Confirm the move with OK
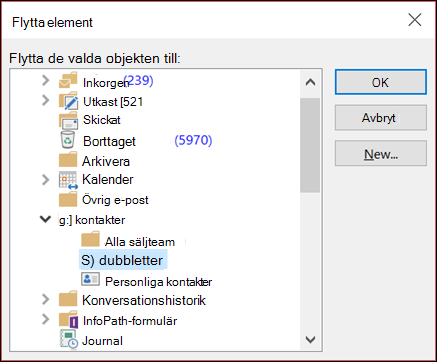Image resolution: width=437 pixels, height=362 pixels. click(381, 82)
